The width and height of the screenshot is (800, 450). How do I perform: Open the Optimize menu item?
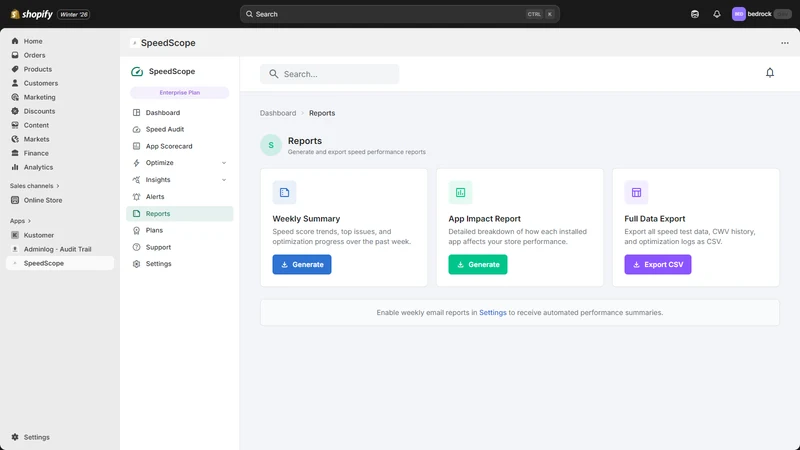click(x=179, y=163)
